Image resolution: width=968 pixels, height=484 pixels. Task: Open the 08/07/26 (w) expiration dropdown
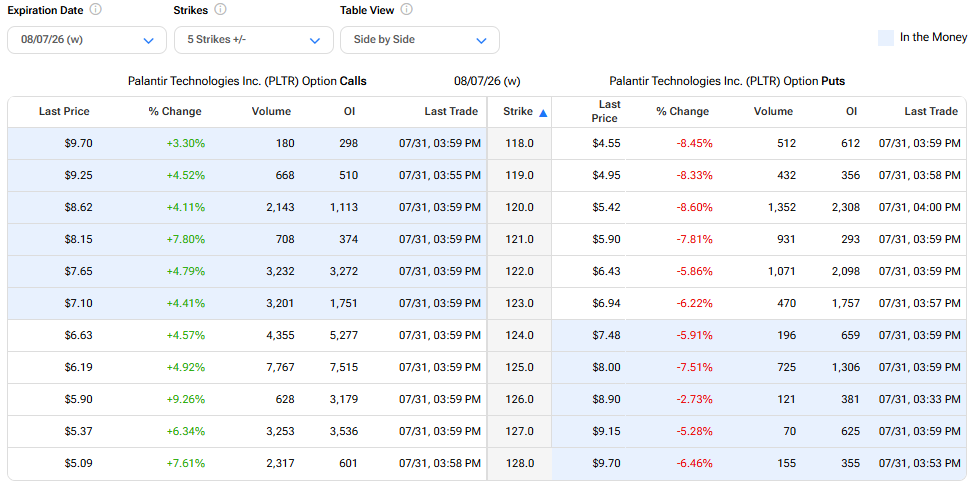pos(87,40)
